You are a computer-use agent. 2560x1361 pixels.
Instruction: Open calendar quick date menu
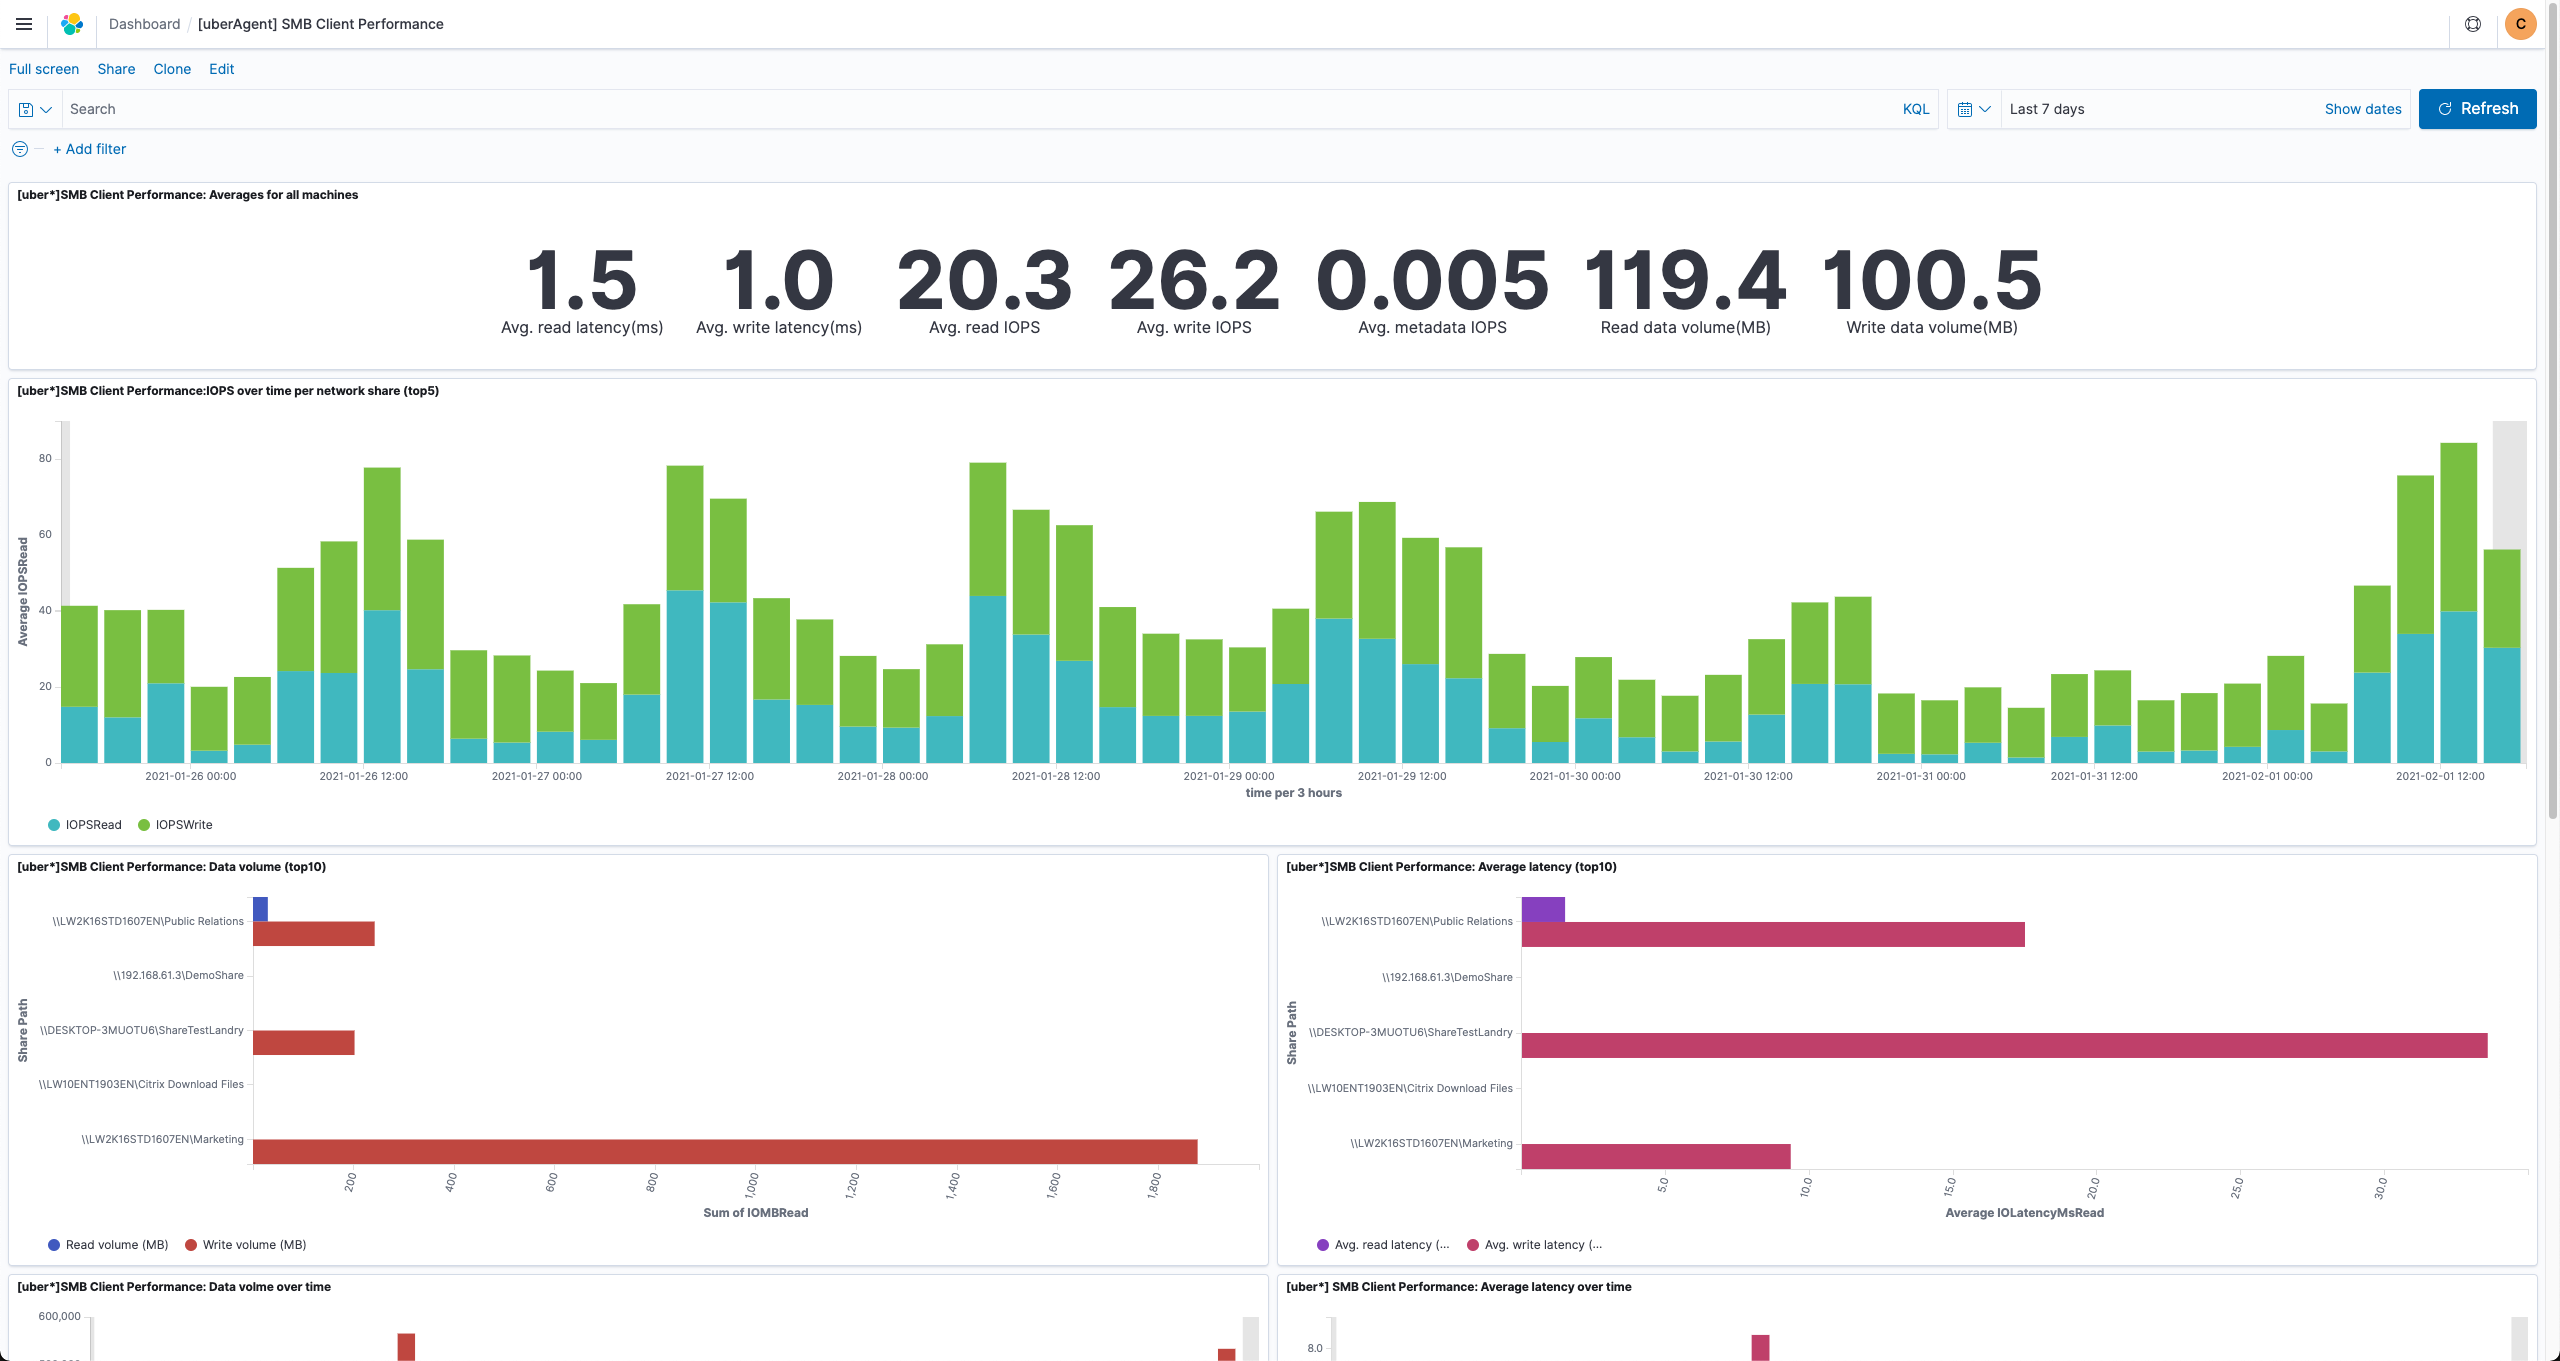point(1973,109)
